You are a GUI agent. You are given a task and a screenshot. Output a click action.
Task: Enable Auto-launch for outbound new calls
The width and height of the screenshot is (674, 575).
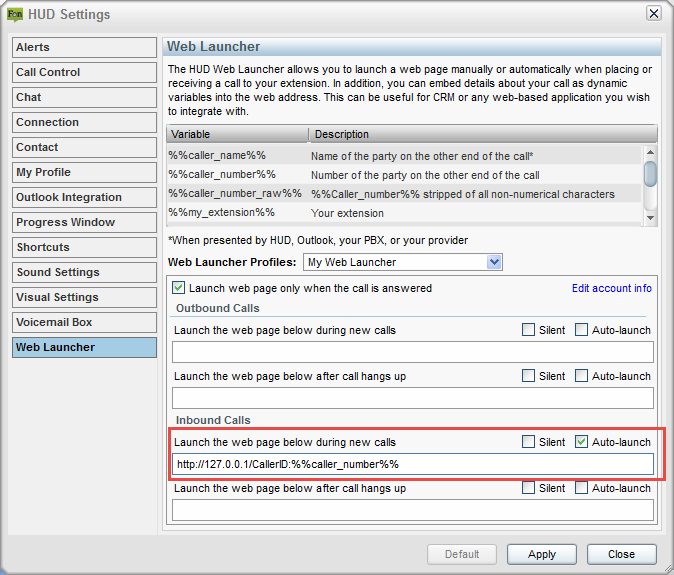pos(581,330)
